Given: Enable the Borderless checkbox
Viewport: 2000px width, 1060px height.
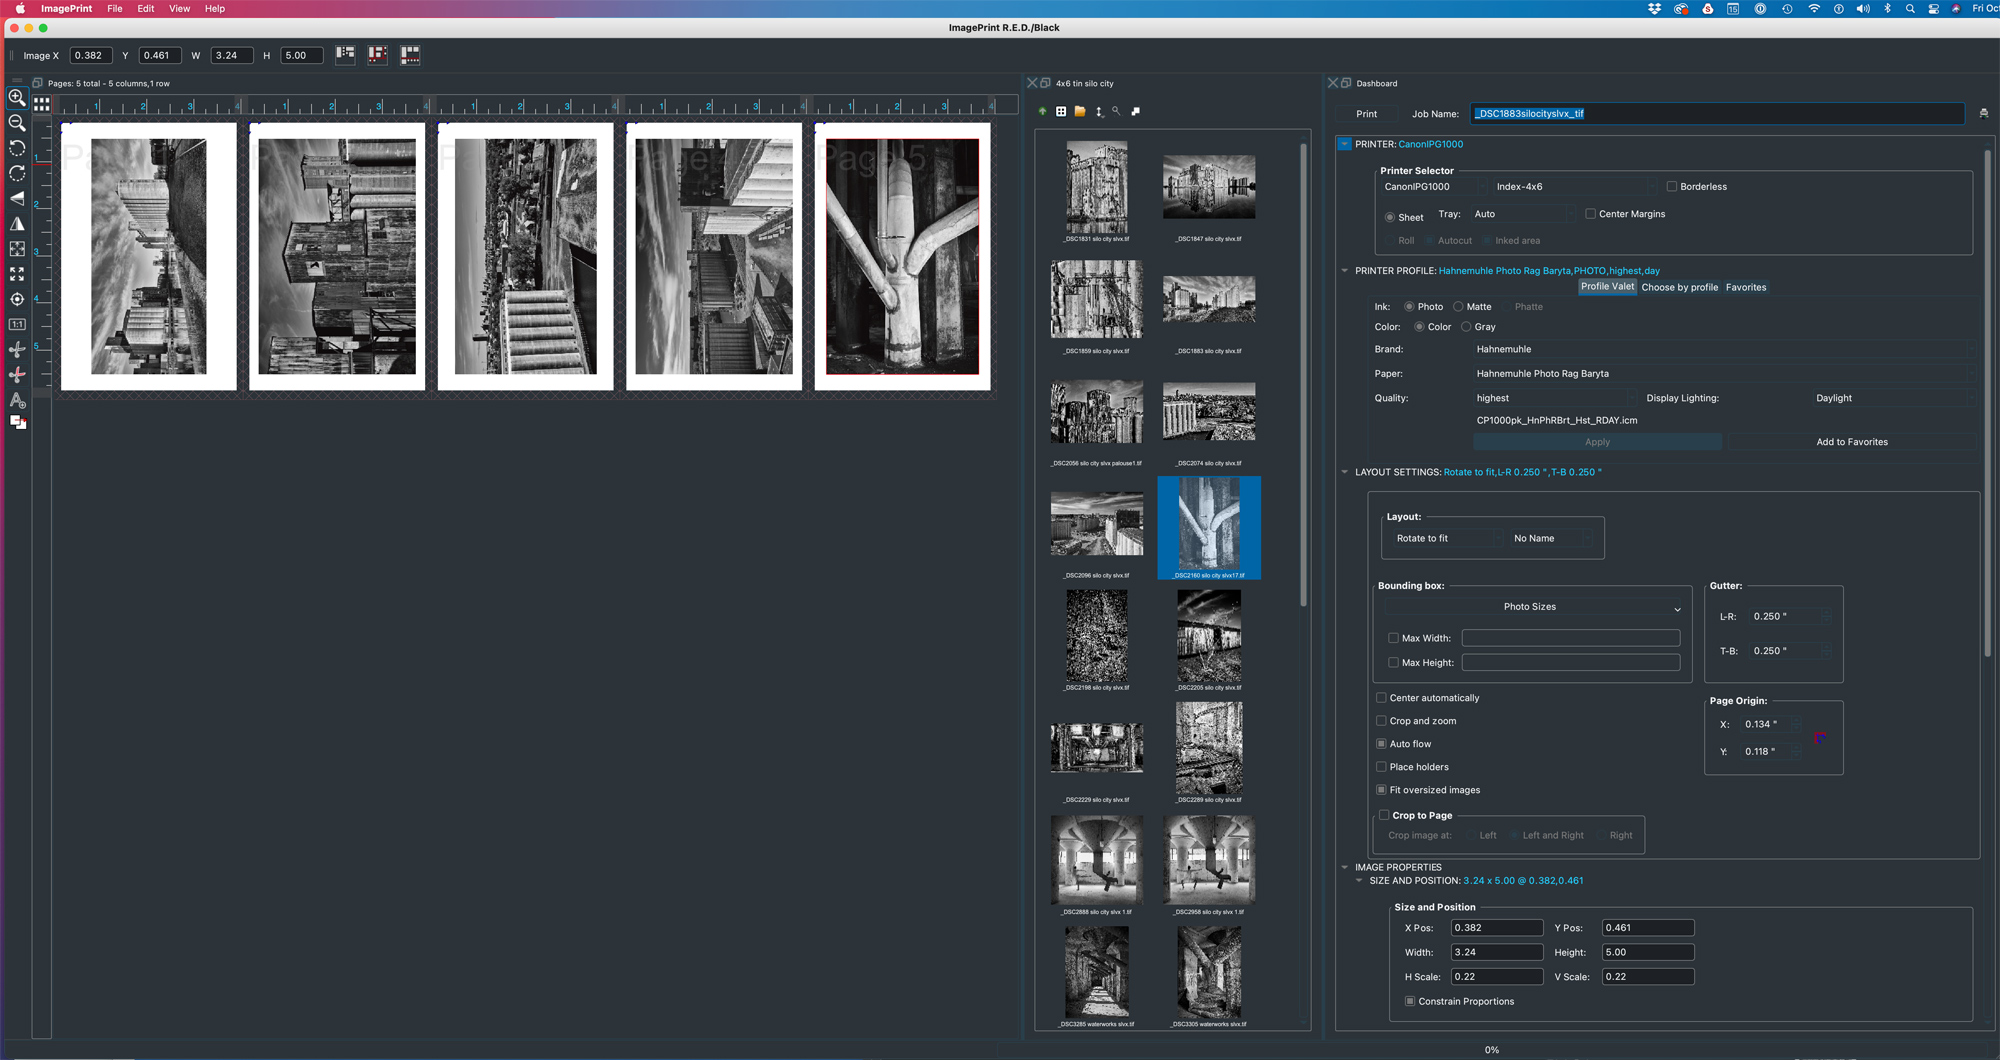Looking at the screenshot, I should coord(1671,187).
